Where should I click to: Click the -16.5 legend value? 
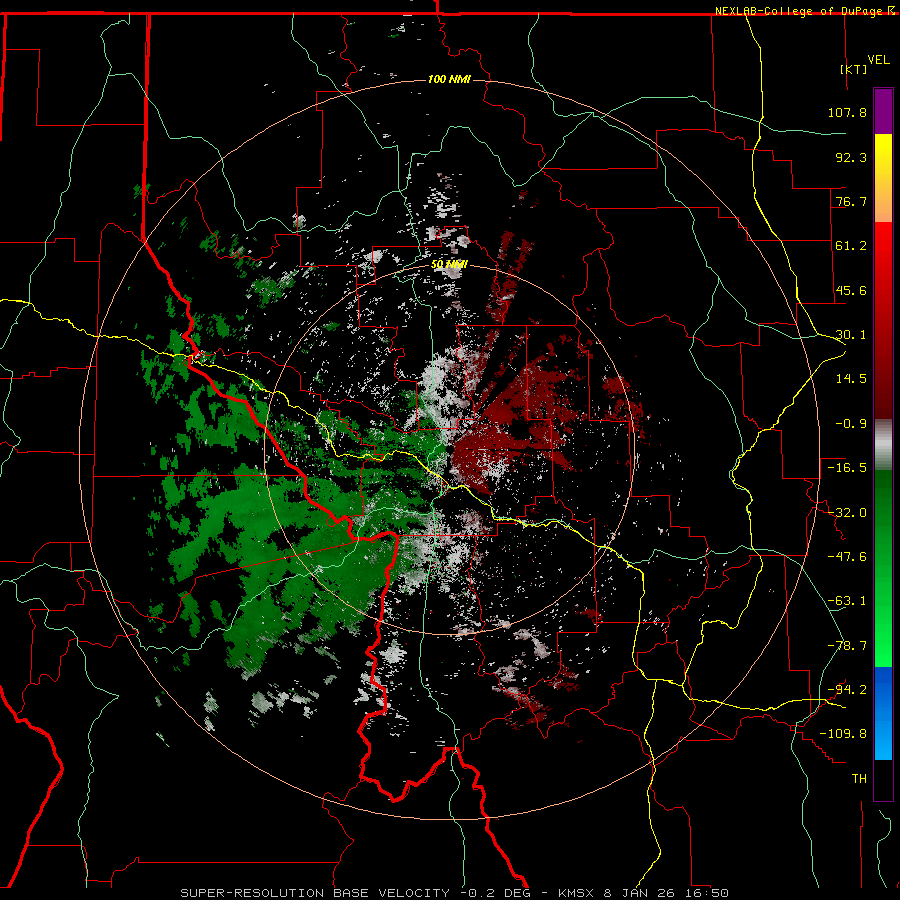point(847,468)
